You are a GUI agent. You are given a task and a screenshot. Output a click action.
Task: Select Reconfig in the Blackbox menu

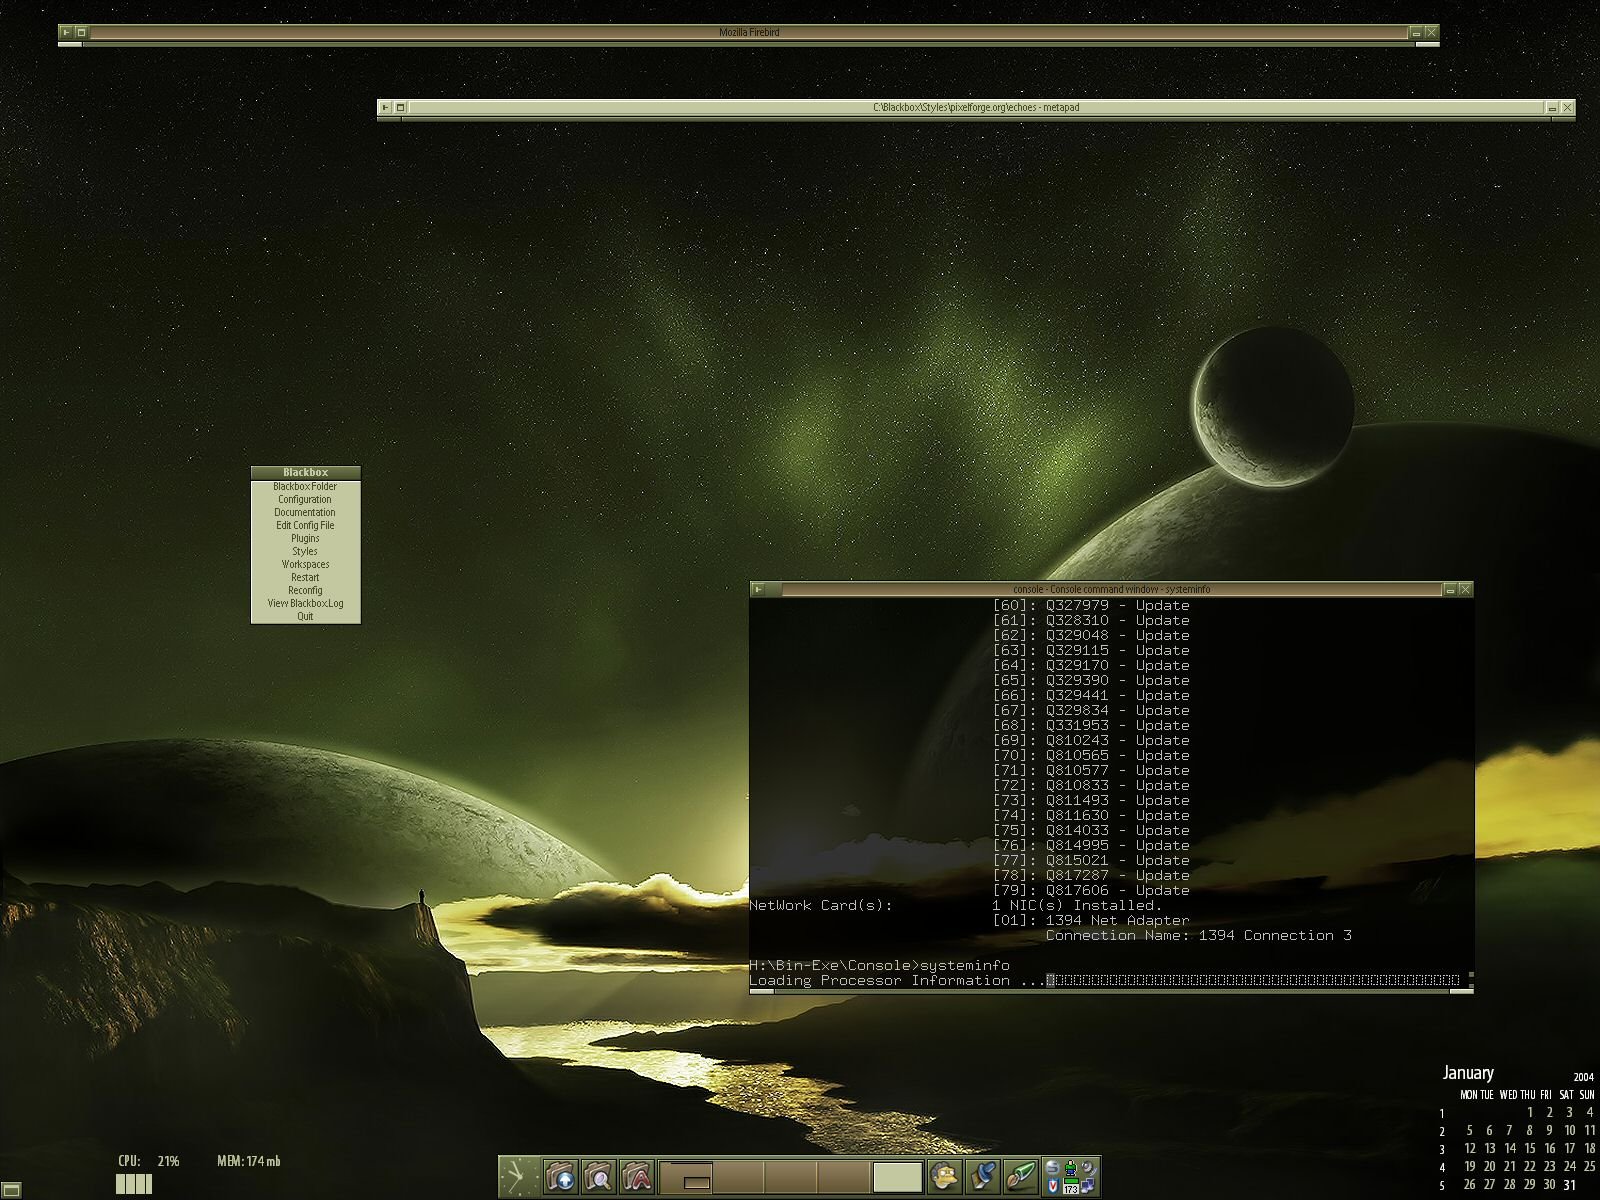pos(305,590)
